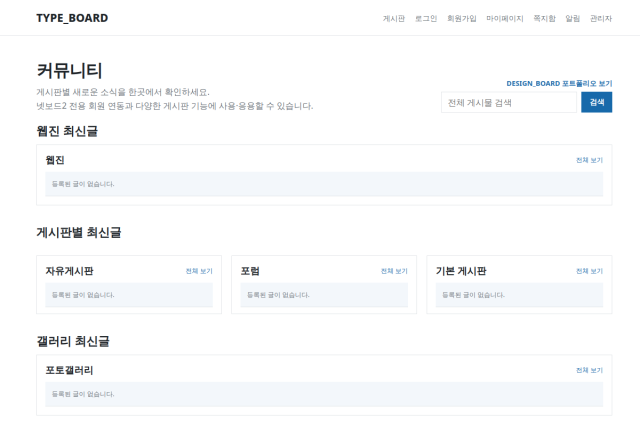Click 전체 보기 for 자유게시판
The height and width of the screenshot is (448, 640).
point(199,271)
